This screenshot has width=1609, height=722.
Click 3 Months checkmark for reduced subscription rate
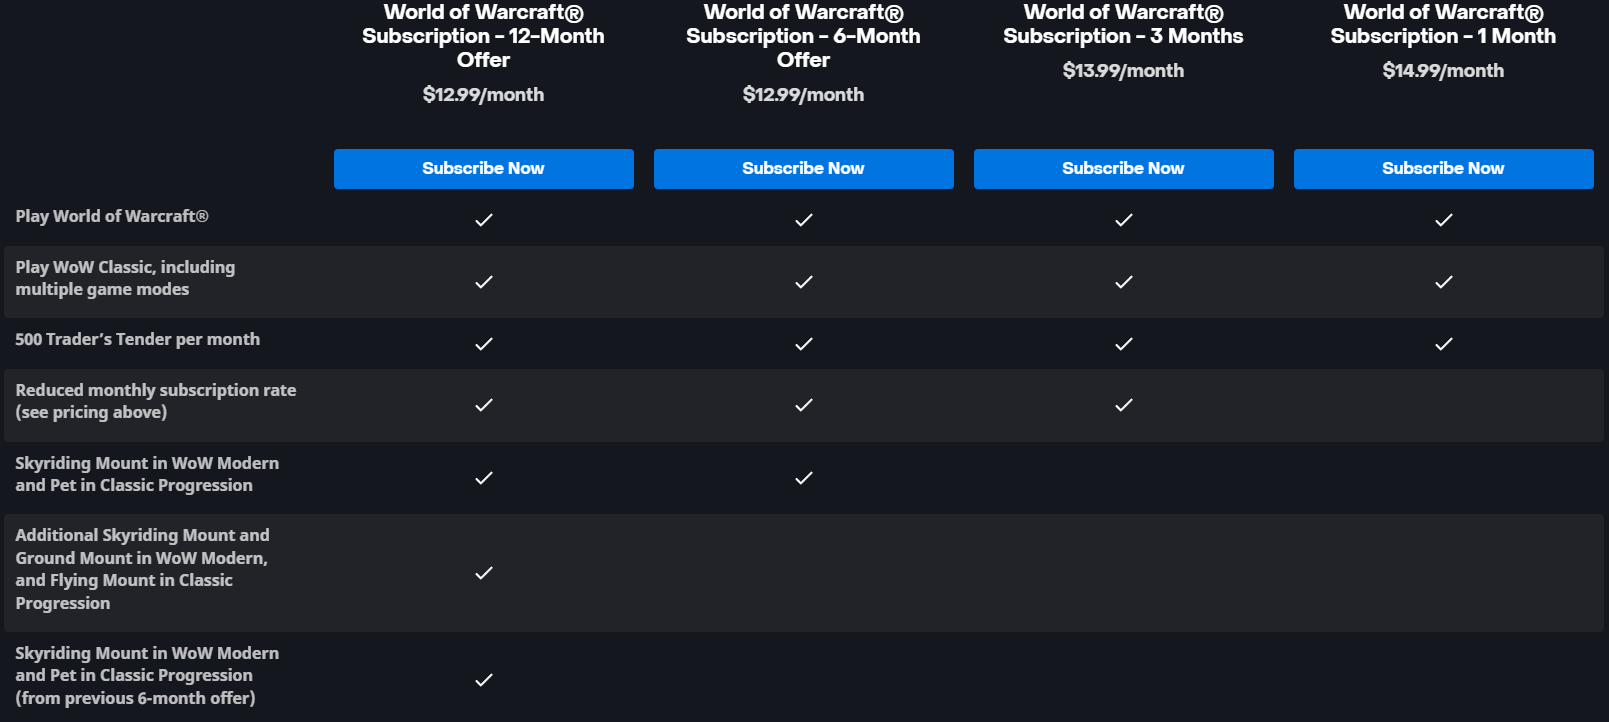click(x=1124, y=405)
